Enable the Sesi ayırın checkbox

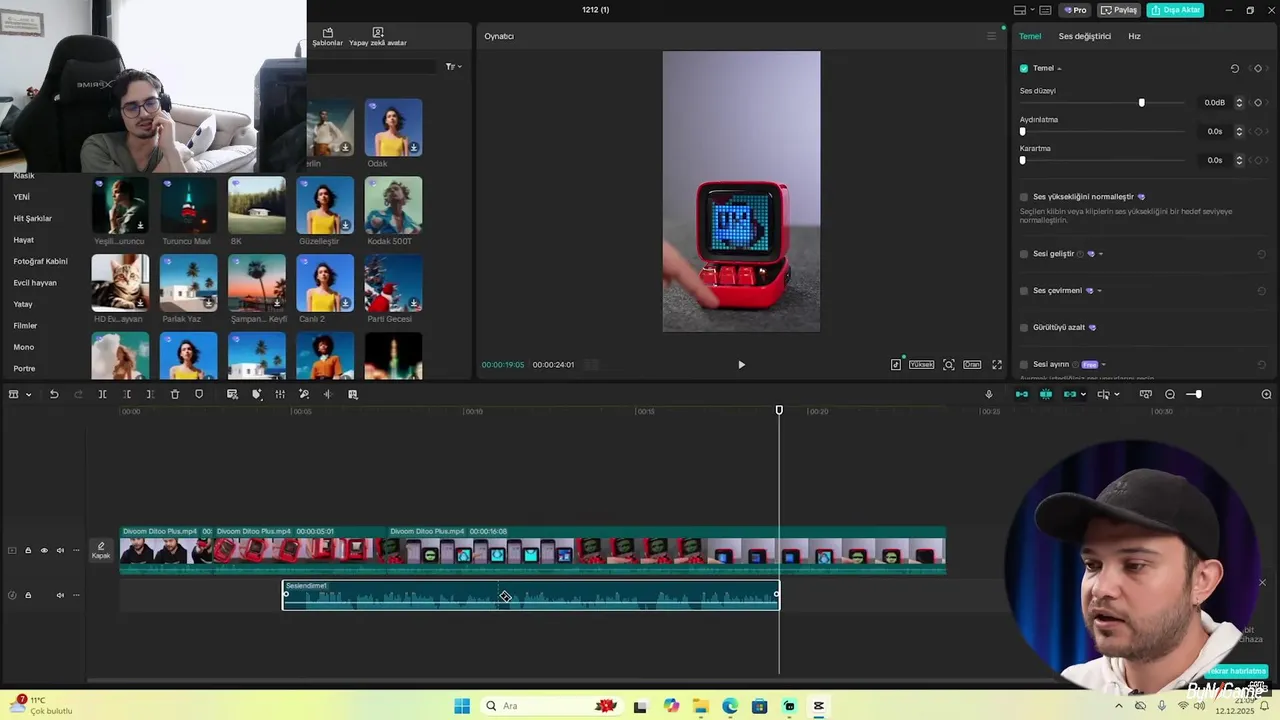(1024, 365)
